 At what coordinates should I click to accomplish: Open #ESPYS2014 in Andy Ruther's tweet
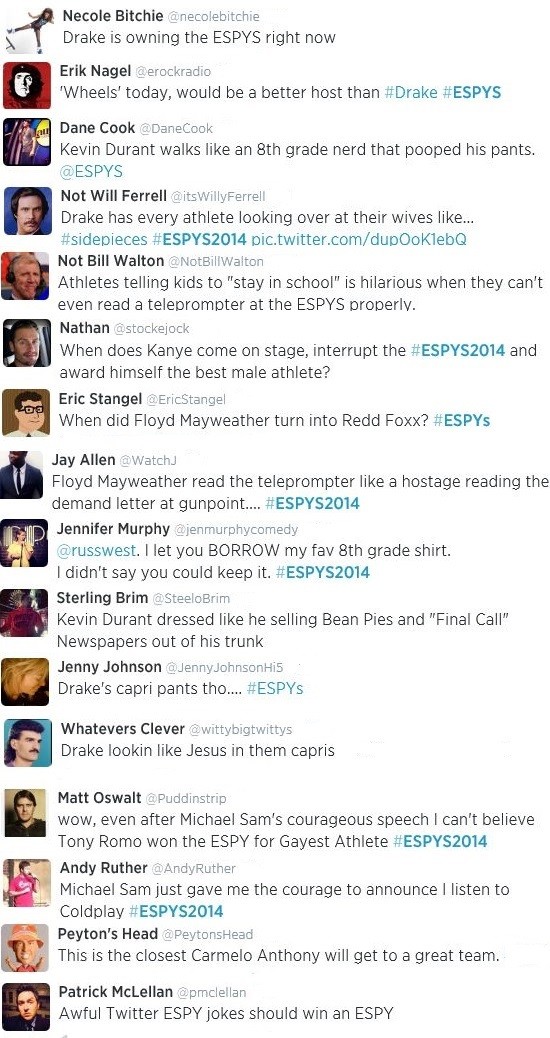(176, 912)
